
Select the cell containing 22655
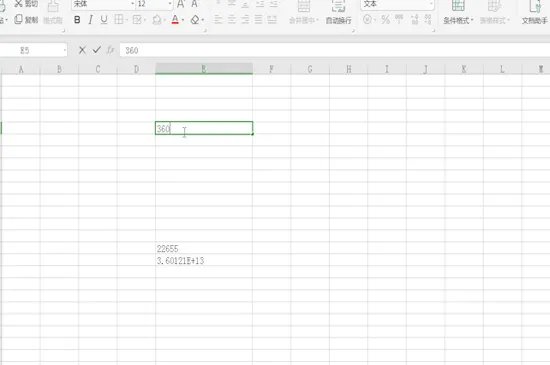(204, 249)
